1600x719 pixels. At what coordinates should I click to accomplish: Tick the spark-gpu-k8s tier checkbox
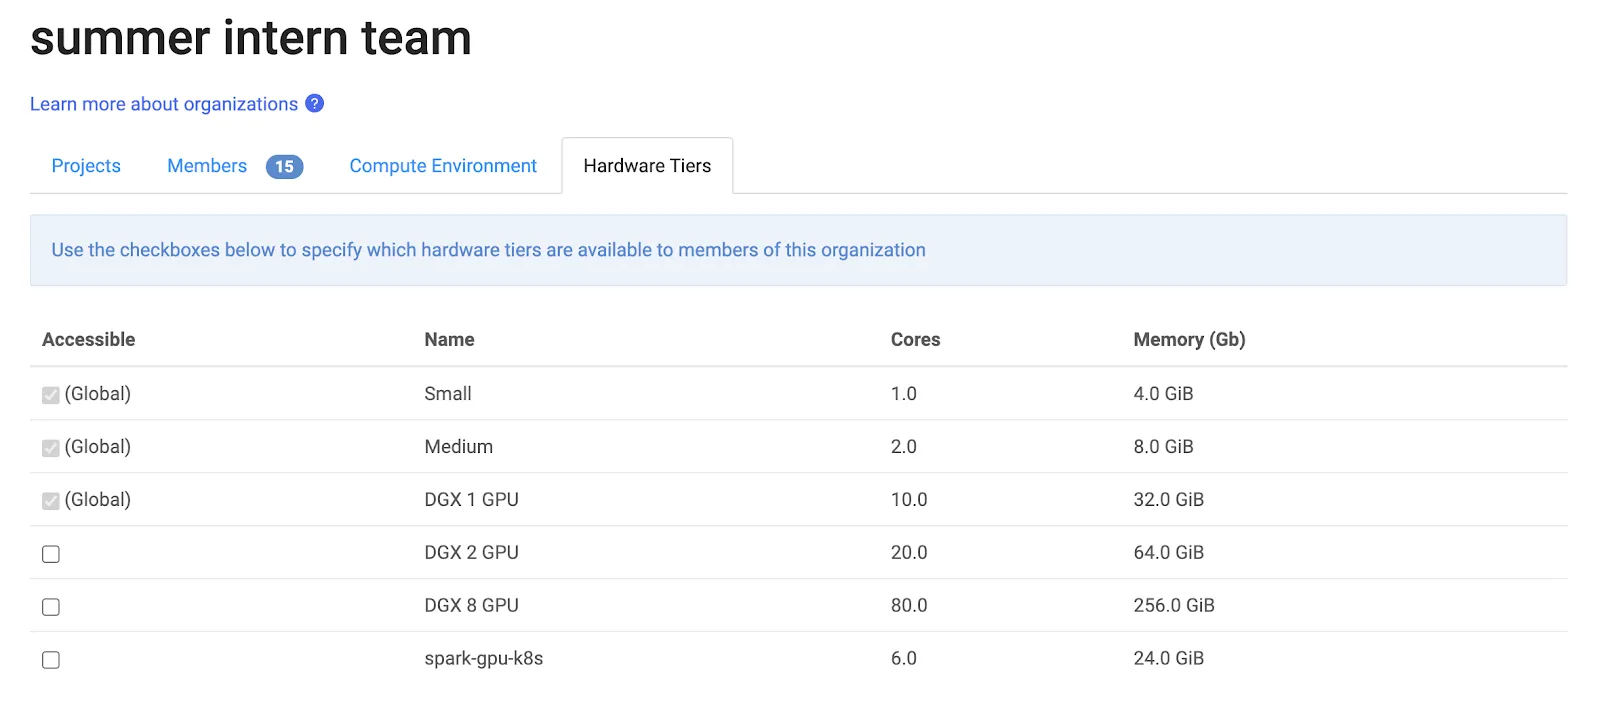pyautogui.click(x=51, y=660)
